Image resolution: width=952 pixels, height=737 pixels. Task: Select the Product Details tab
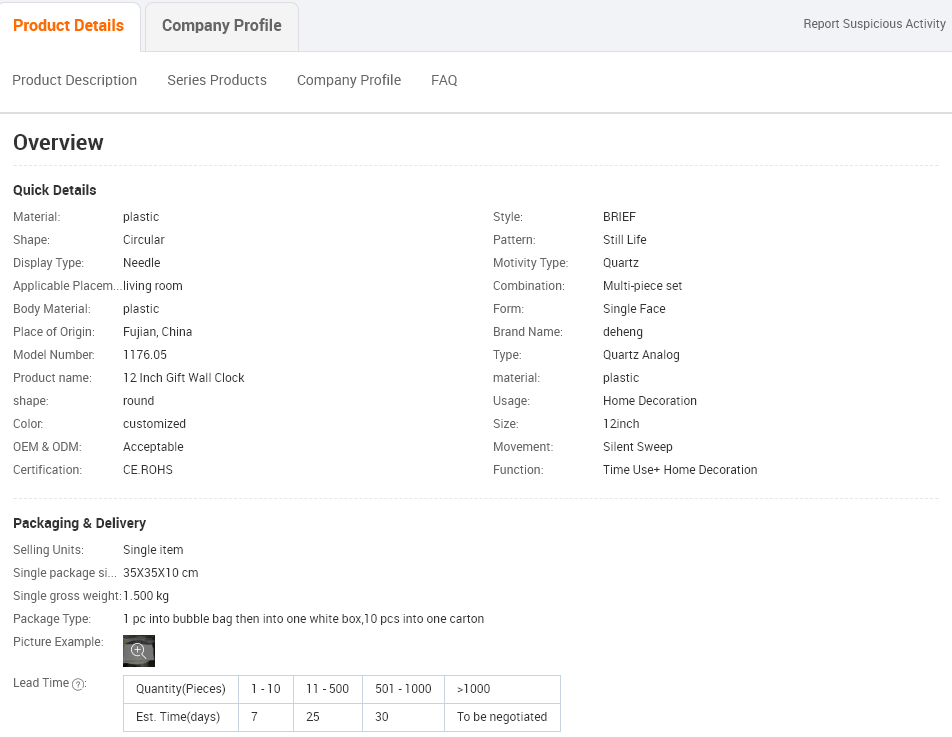pyautogui.click(x=69, y=25)
